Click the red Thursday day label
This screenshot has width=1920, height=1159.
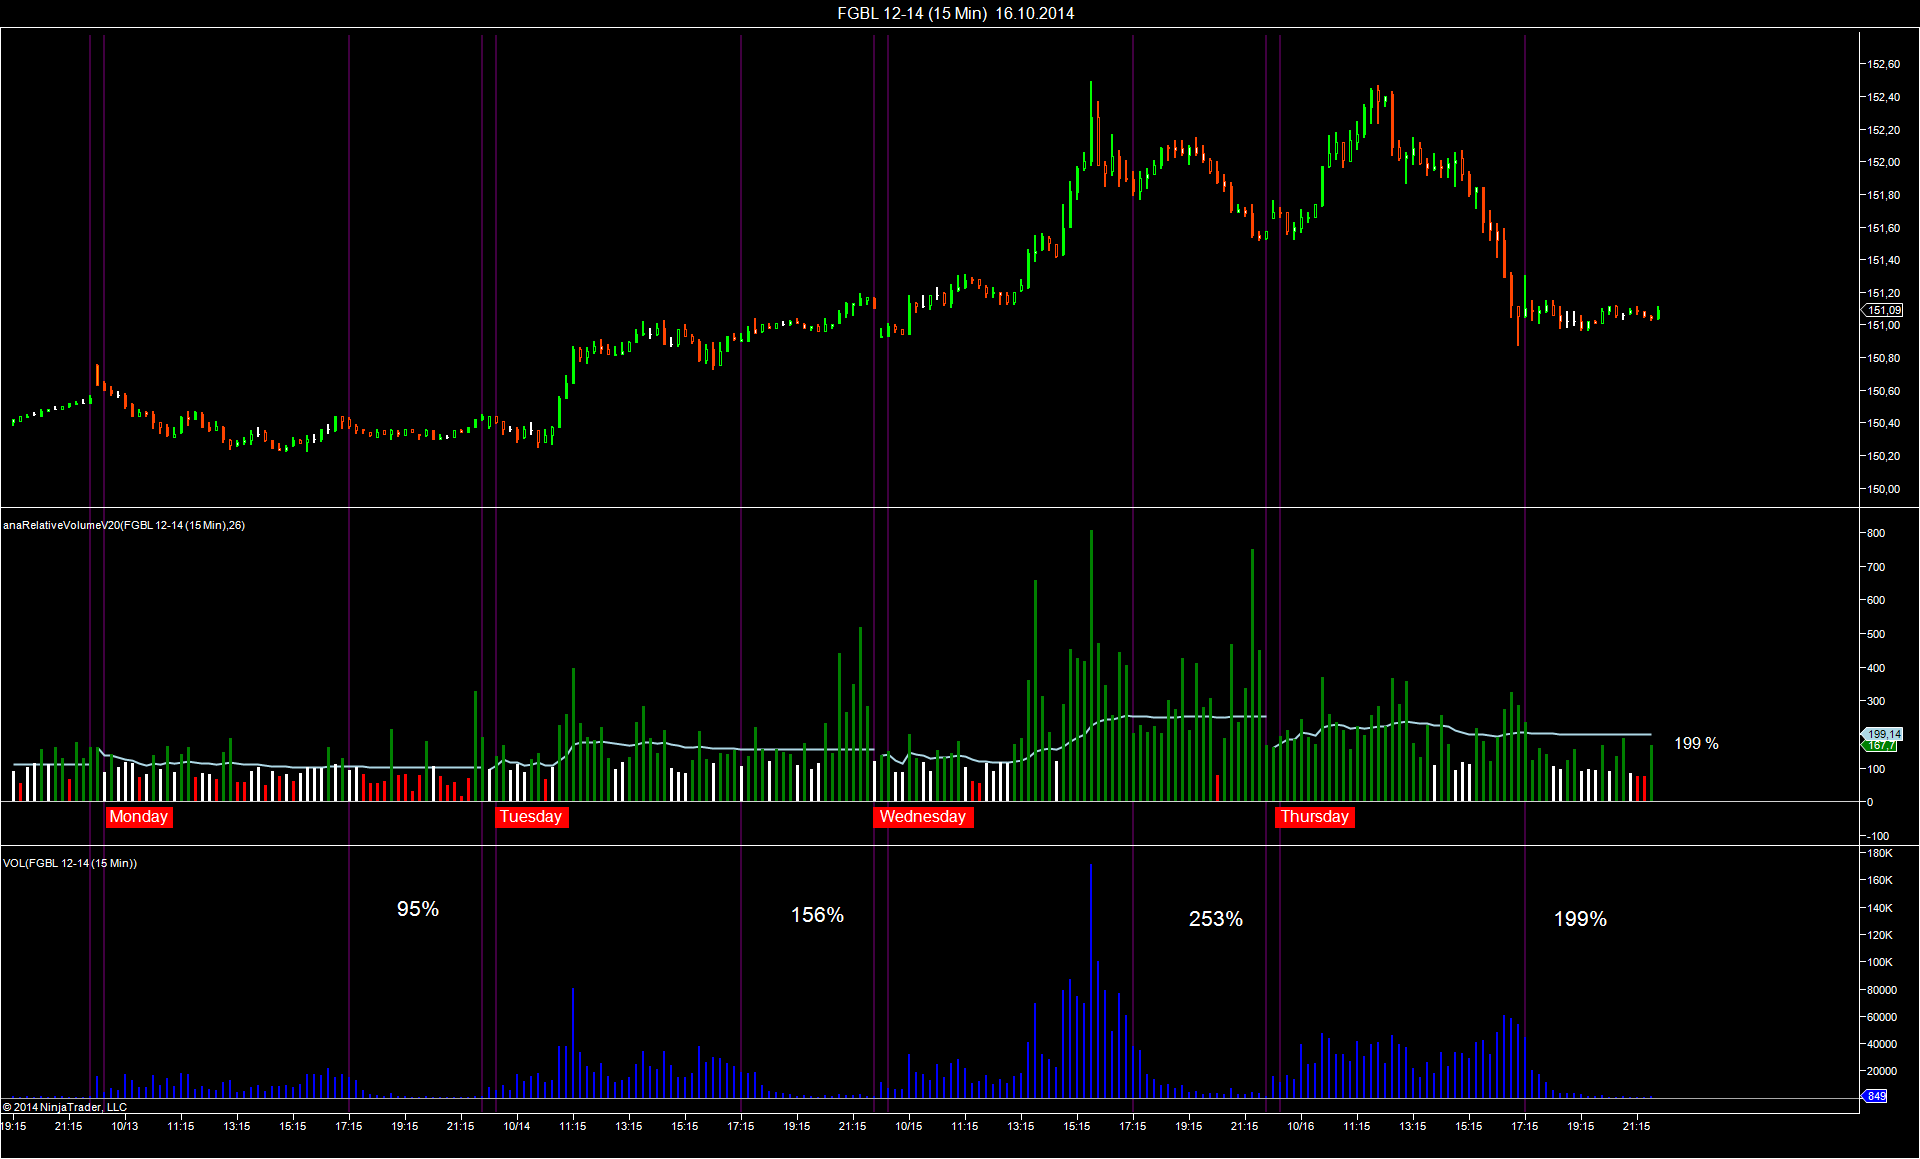[1315, 817]
